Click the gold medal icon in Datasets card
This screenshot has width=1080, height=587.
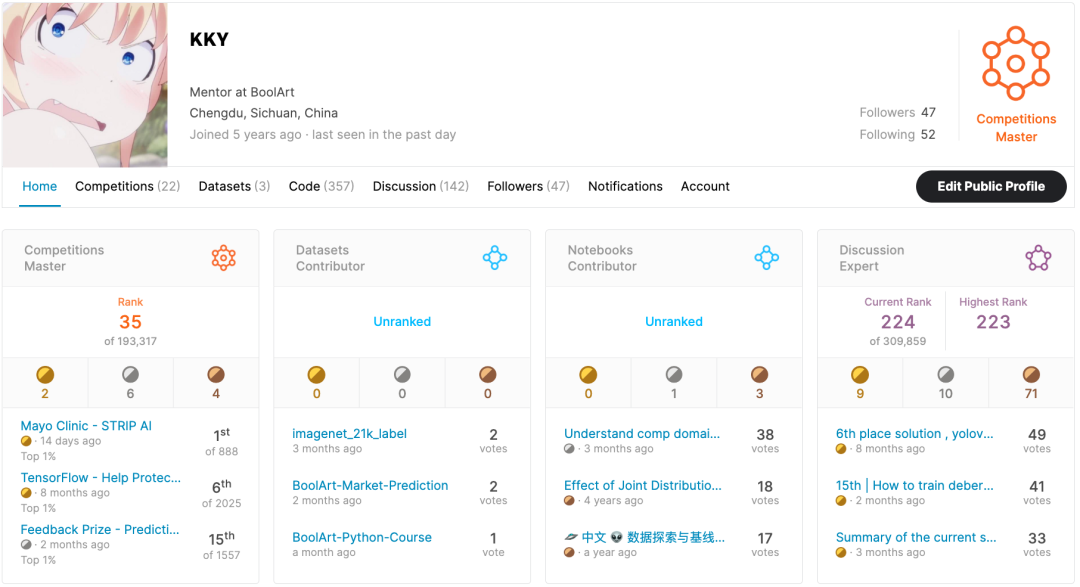(x=316, y=374)
